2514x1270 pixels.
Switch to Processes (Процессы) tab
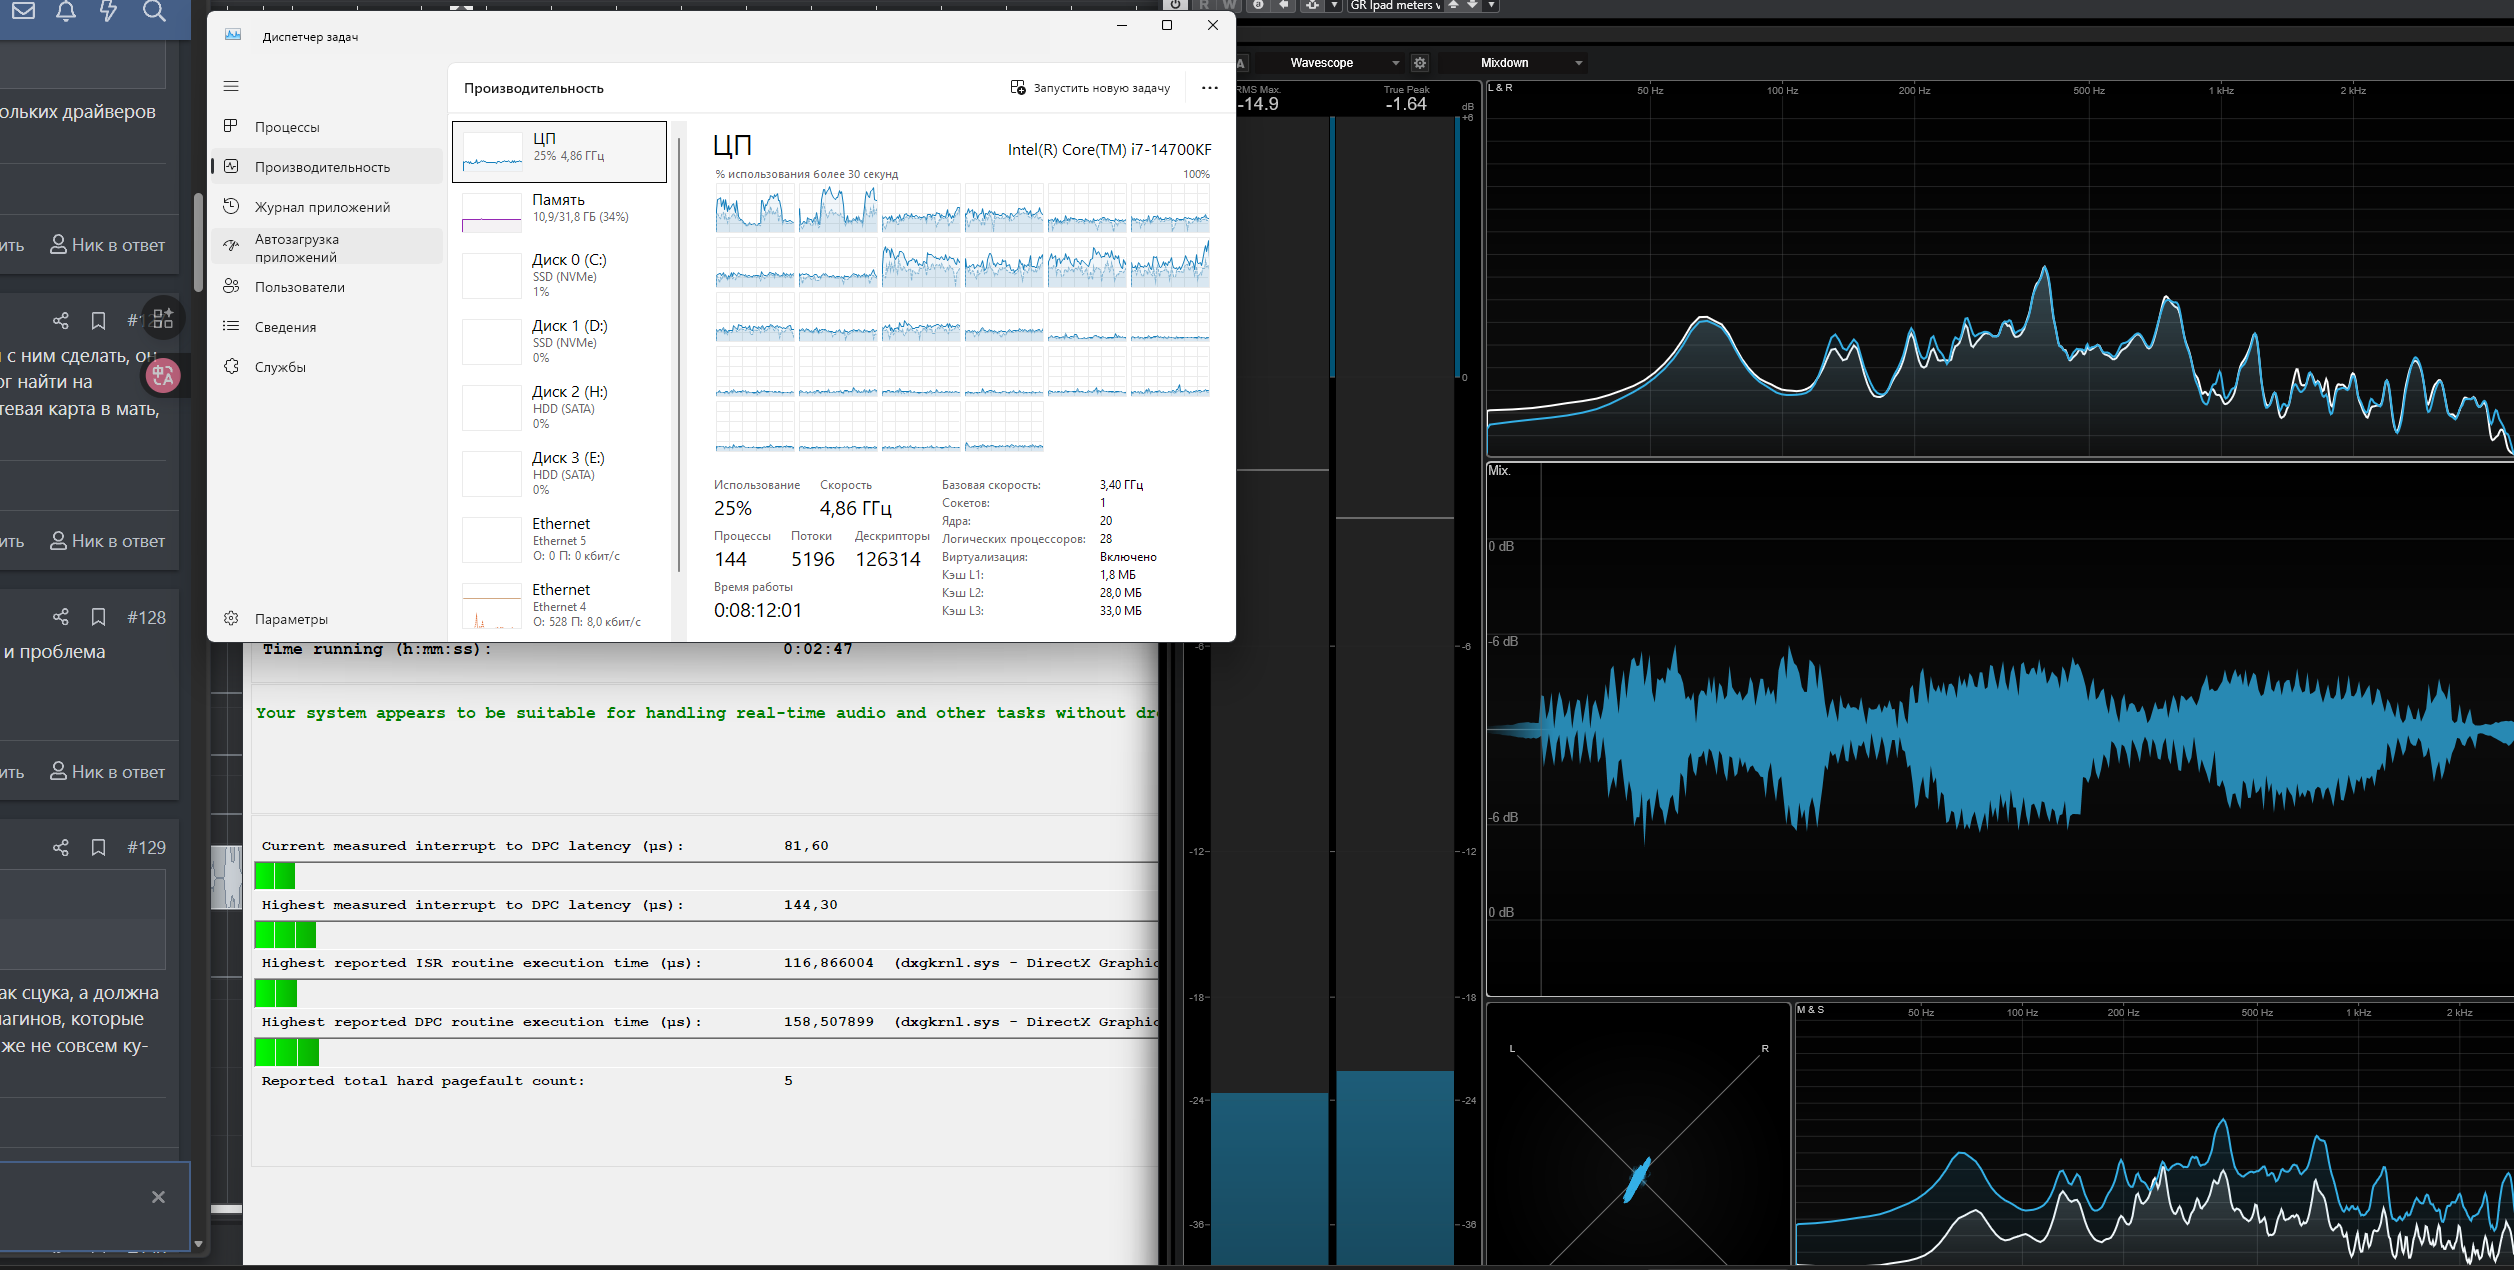[287, 127]
